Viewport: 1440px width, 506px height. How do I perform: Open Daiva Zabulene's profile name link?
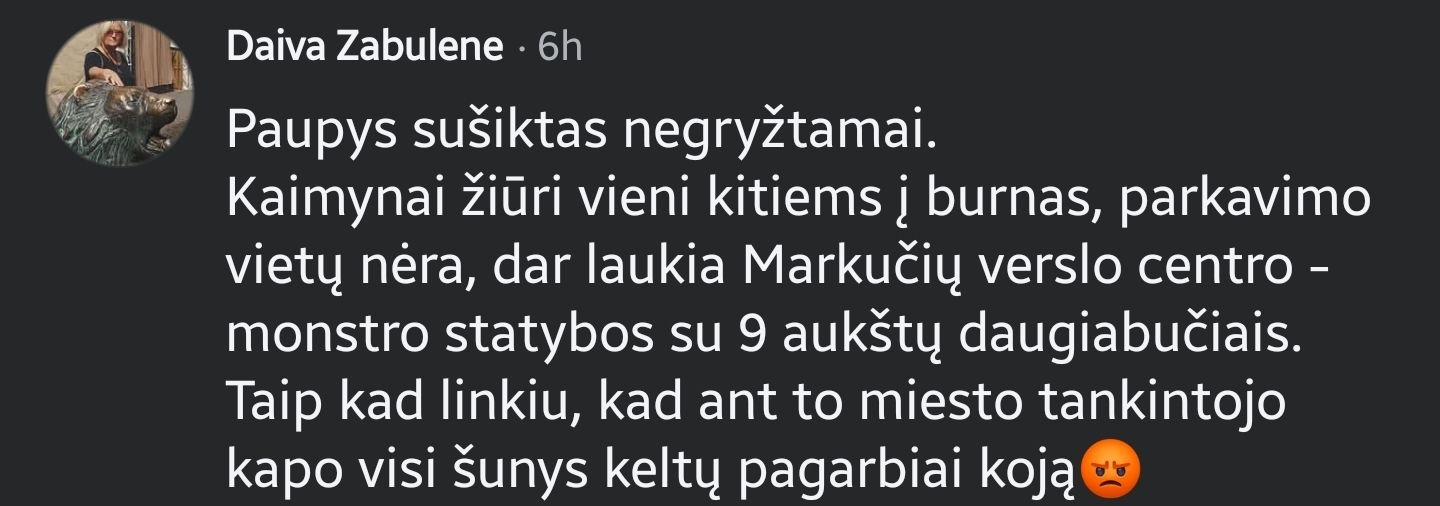click(365, 46)
